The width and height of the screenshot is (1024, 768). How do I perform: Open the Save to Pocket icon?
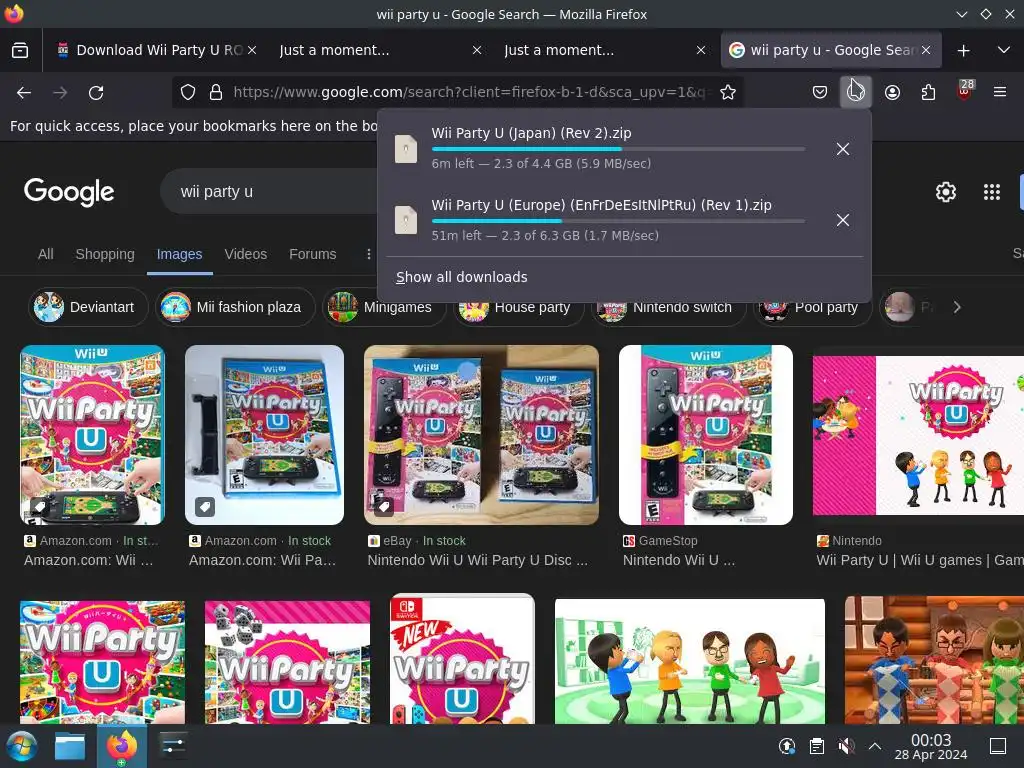[x=820, y=93]
